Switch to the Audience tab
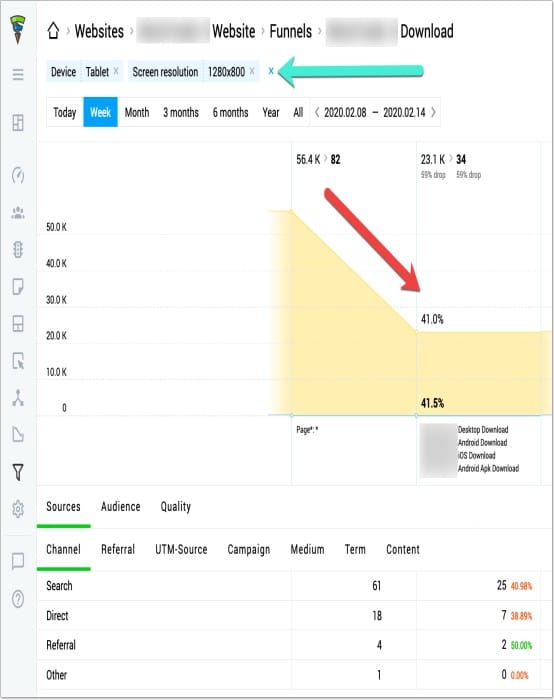 pyautogui.click(x=121, y=507)
